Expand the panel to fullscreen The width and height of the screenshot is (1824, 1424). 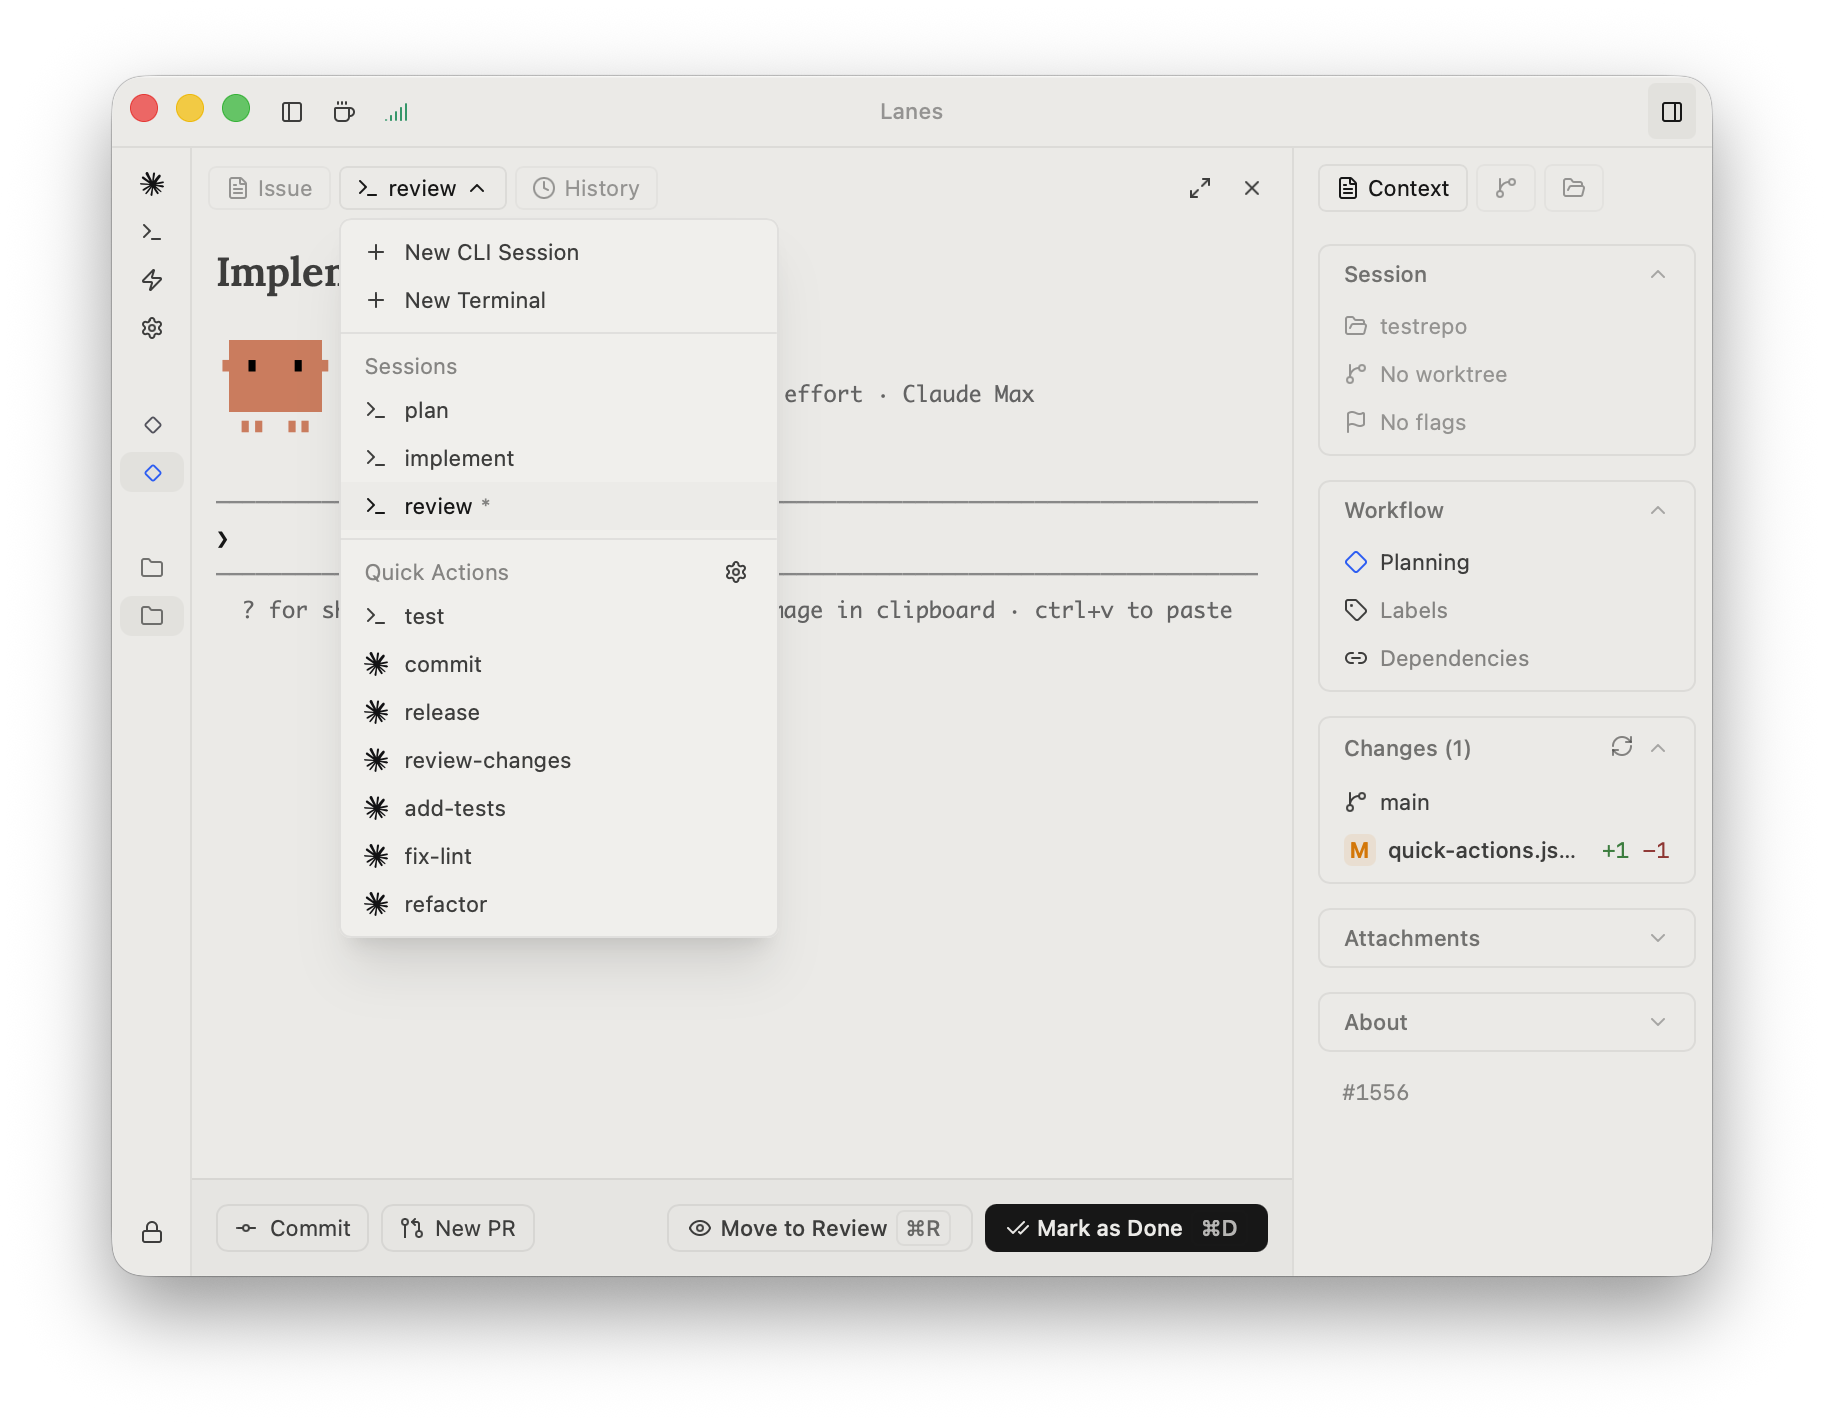[x=1200, y=188]
